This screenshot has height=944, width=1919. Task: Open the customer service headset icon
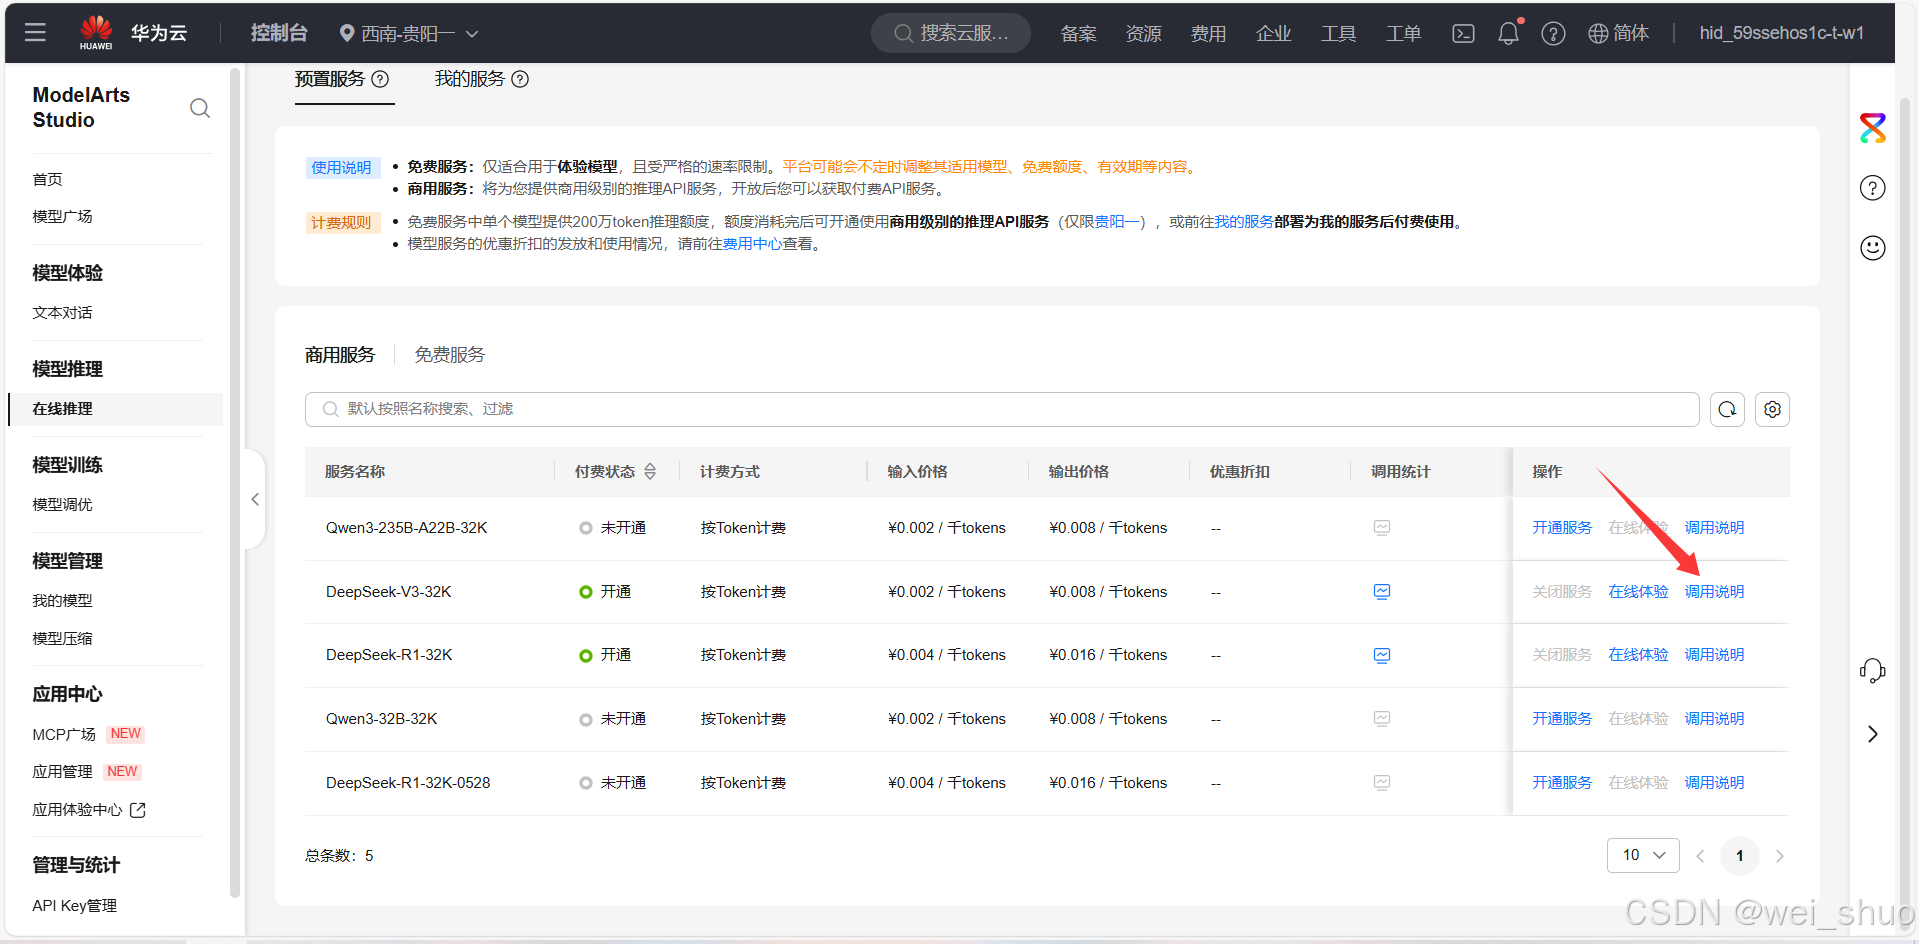click(1873, 671)
